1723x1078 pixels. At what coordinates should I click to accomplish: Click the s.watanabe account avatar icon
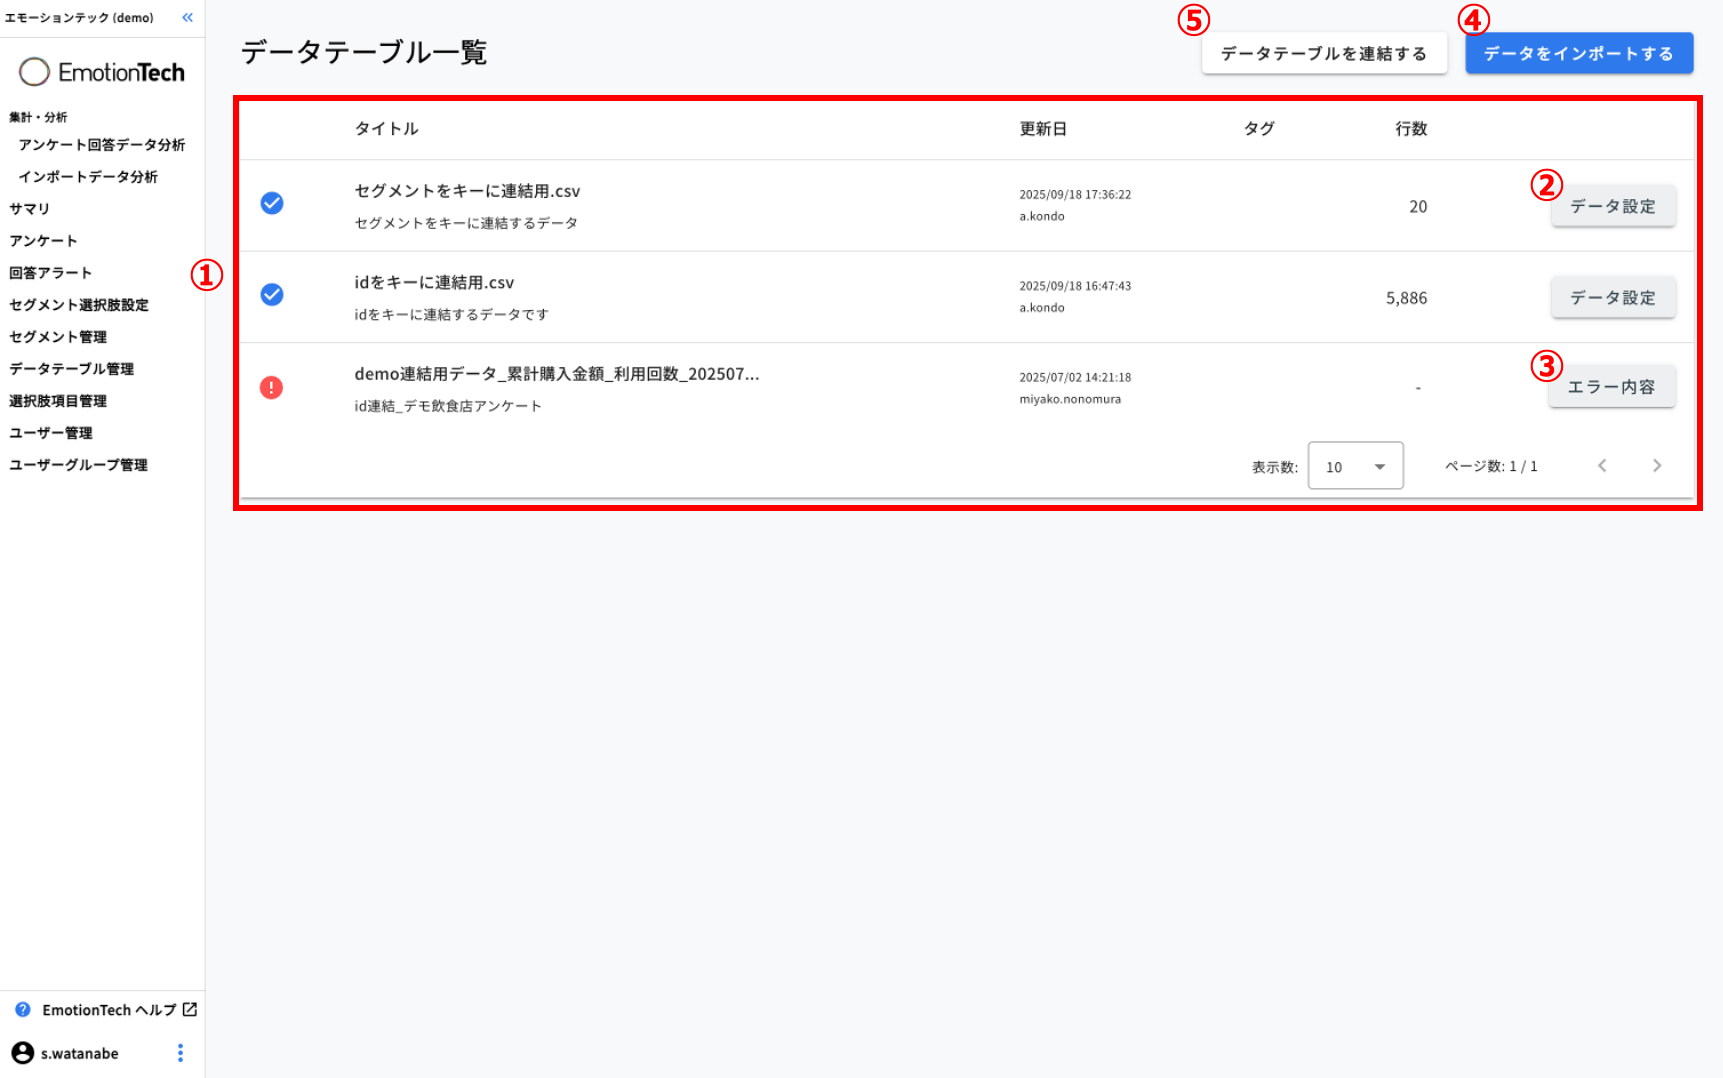click(x=22, y=1052)
